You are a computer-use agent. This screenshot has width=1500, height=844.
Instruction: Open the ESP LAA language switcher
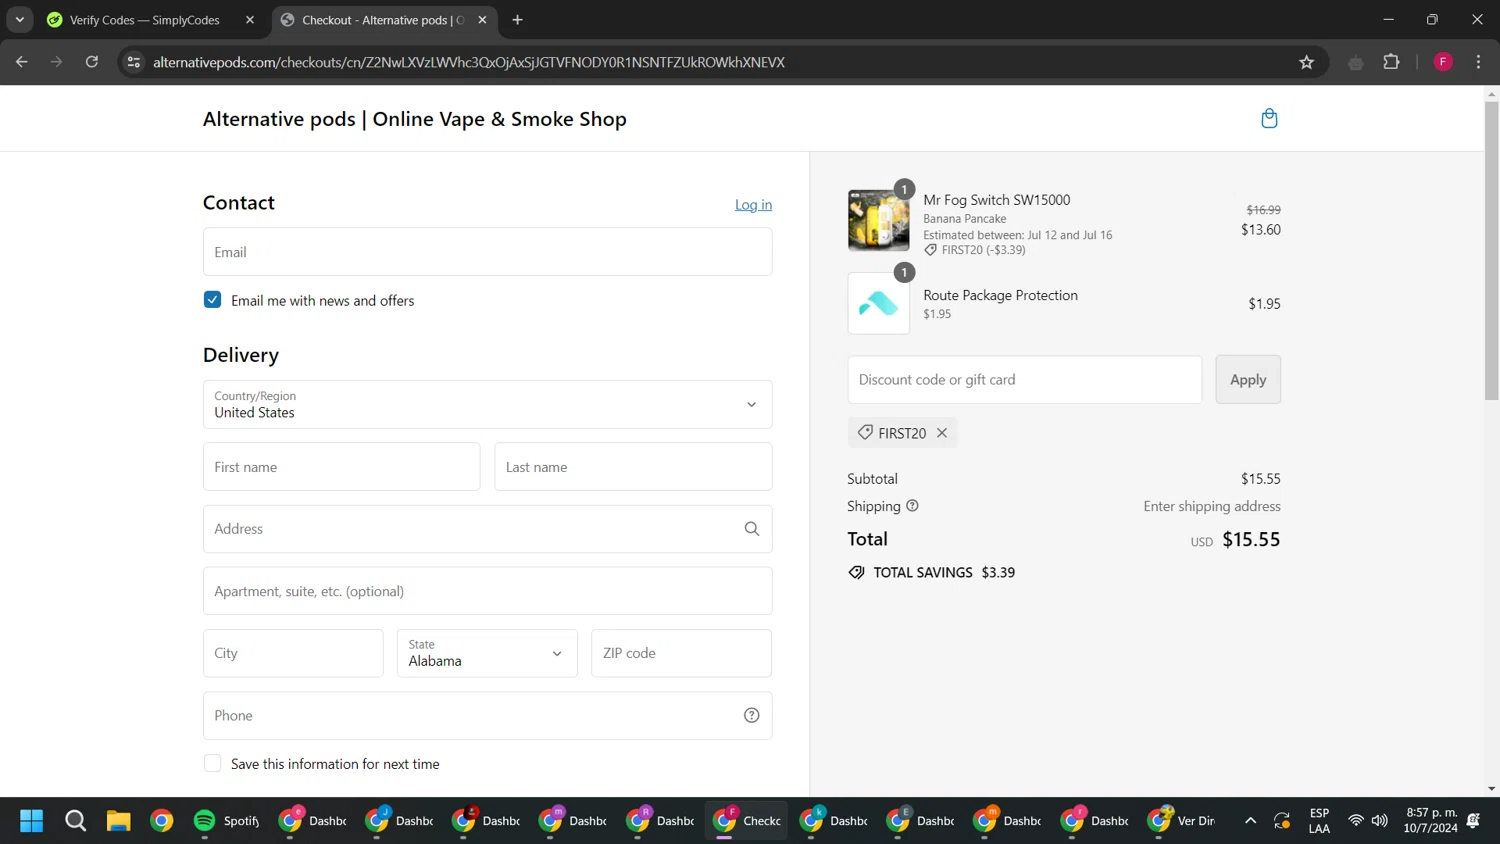[1319, 821]
